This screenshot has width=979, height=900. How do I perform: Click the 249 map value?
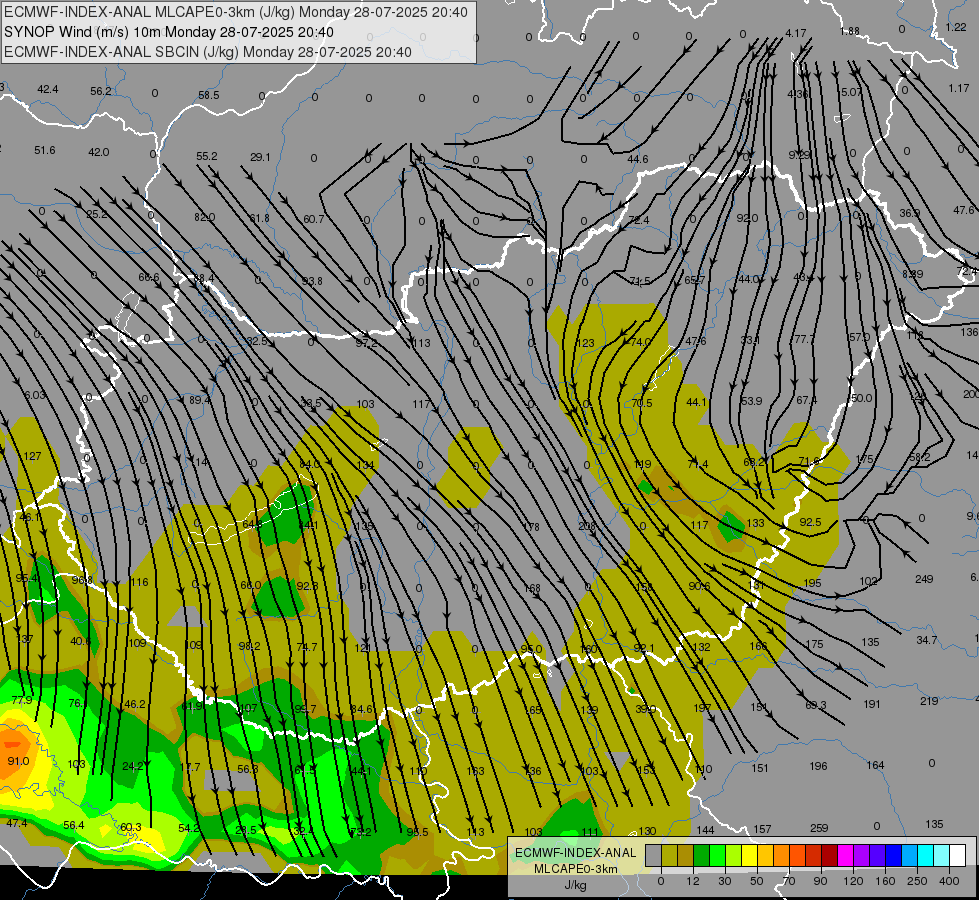tap(924, 579)
